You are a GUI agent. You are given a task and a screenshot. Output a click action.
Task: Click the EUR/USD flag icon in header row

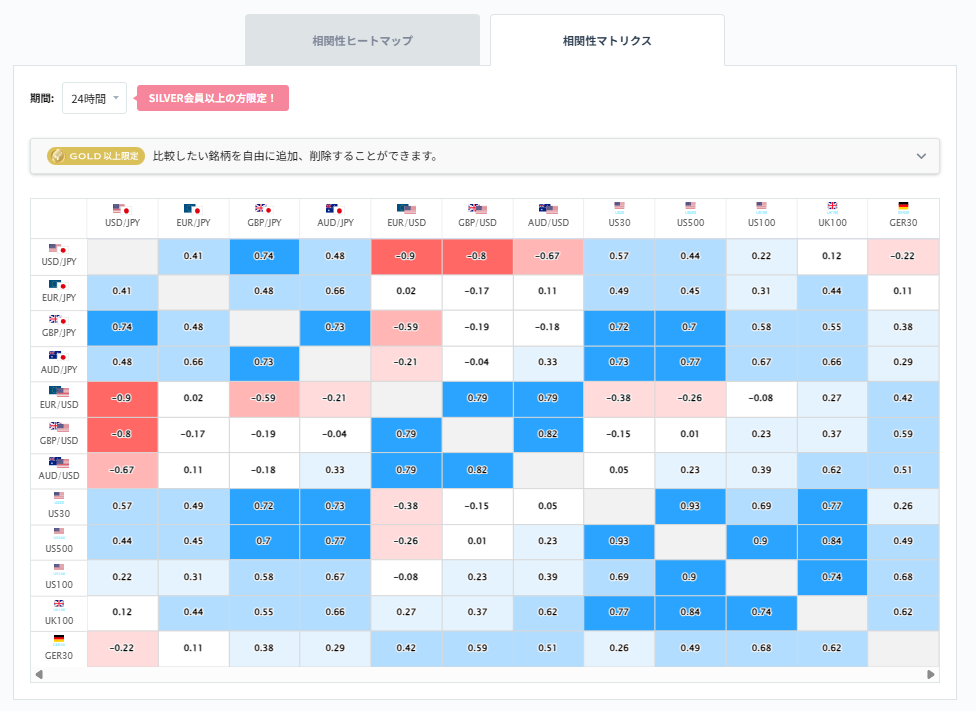[x=406, y=209]
